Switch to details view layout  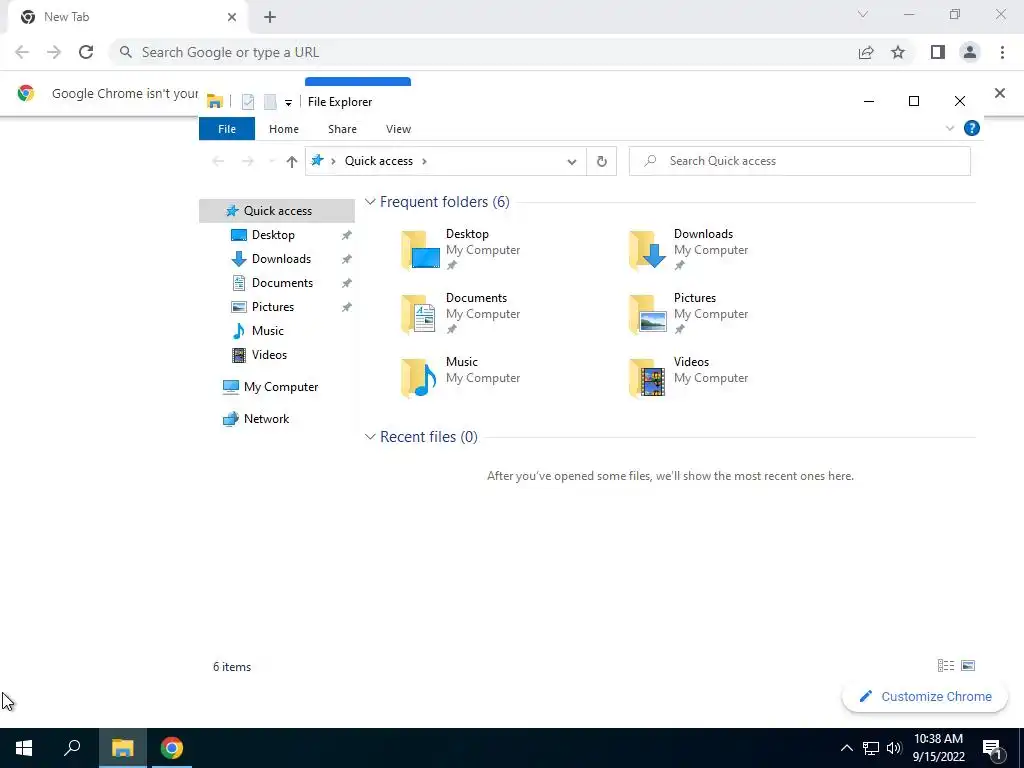click(x=946, y=665)
